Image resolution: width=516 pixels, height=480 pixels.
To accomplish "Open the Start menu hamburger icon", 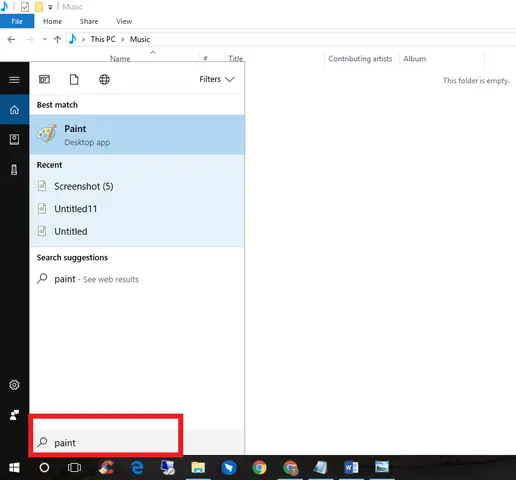I will (14, 80).
